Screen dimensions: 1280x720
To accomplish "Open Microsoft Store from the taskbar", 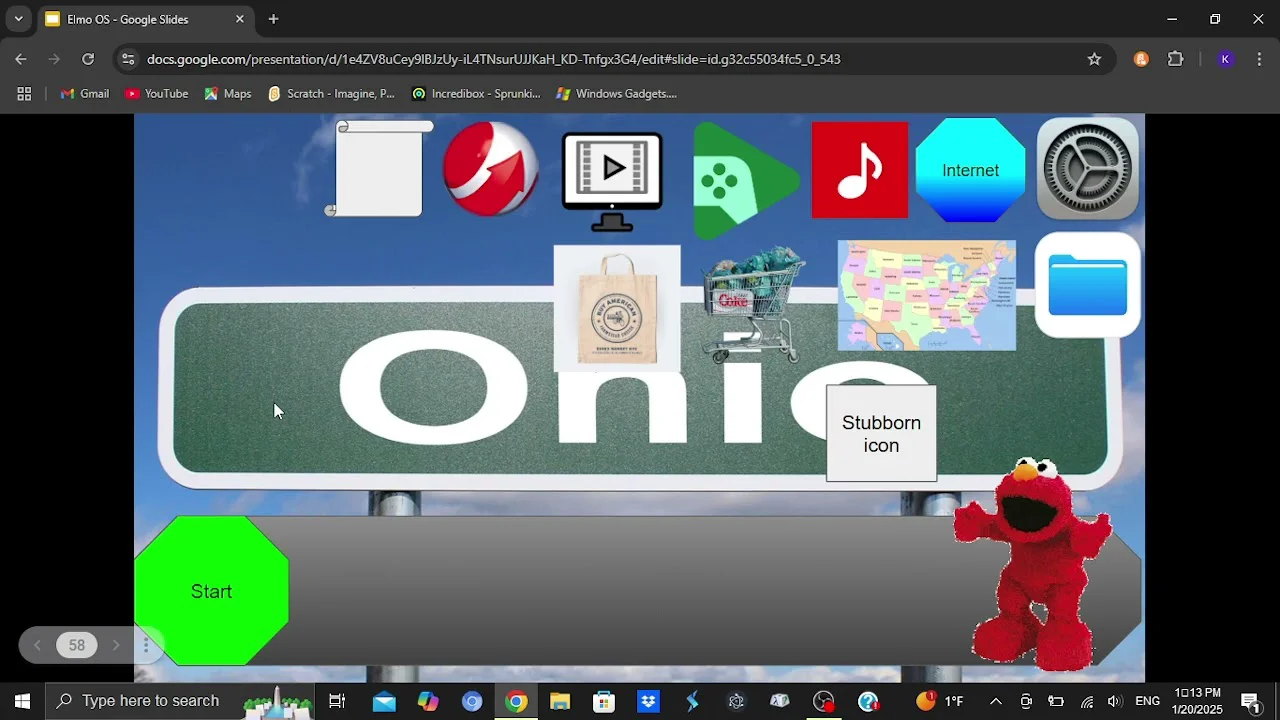I will 604,701.
